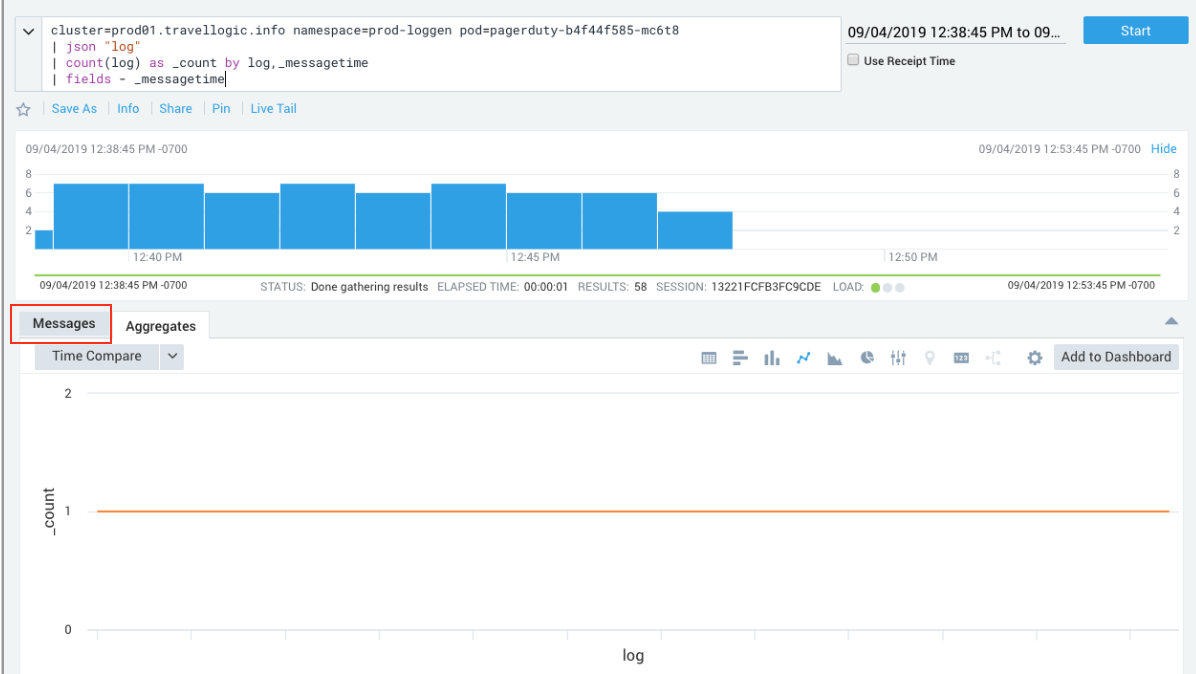Viewport: 1196px width, 674px height.
Task: Switch to table view icon
Action: (709, 358)
